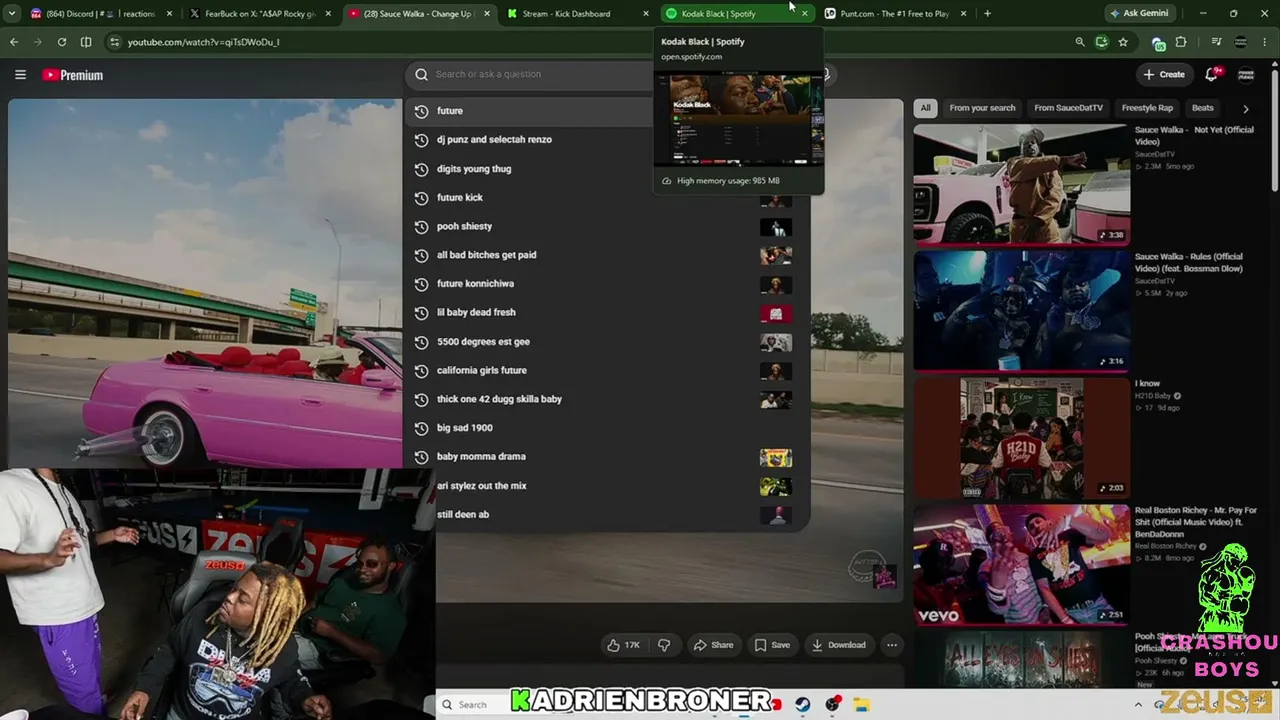Open 'Sauce Walka - Not Yet' video thumbnail
Viewport: 1280px width, 720px height.
(1021, 184)
